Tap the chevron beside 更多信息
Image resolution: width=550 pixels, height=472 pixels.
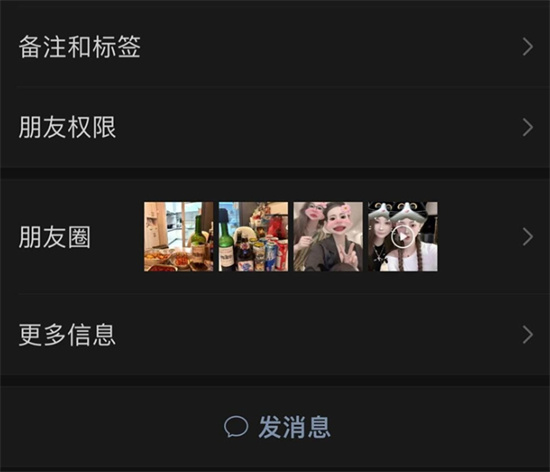(528, 335)
